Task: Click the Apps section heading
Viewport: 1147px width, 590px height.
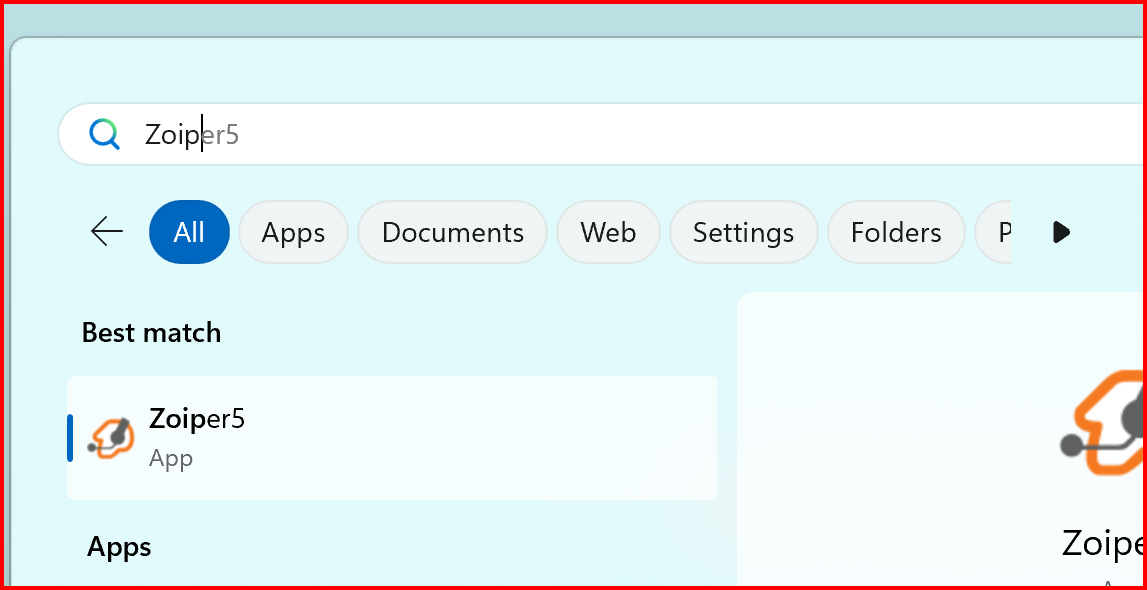Action: pyautogui.click(x=119, y=547)
